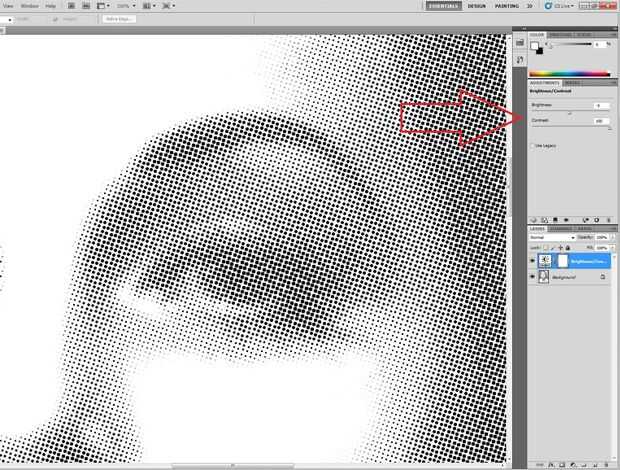Add a layer style with the fx icon
Image resolution: width=620 pixels, height=470 pixels.
click(x=551, y=465)
